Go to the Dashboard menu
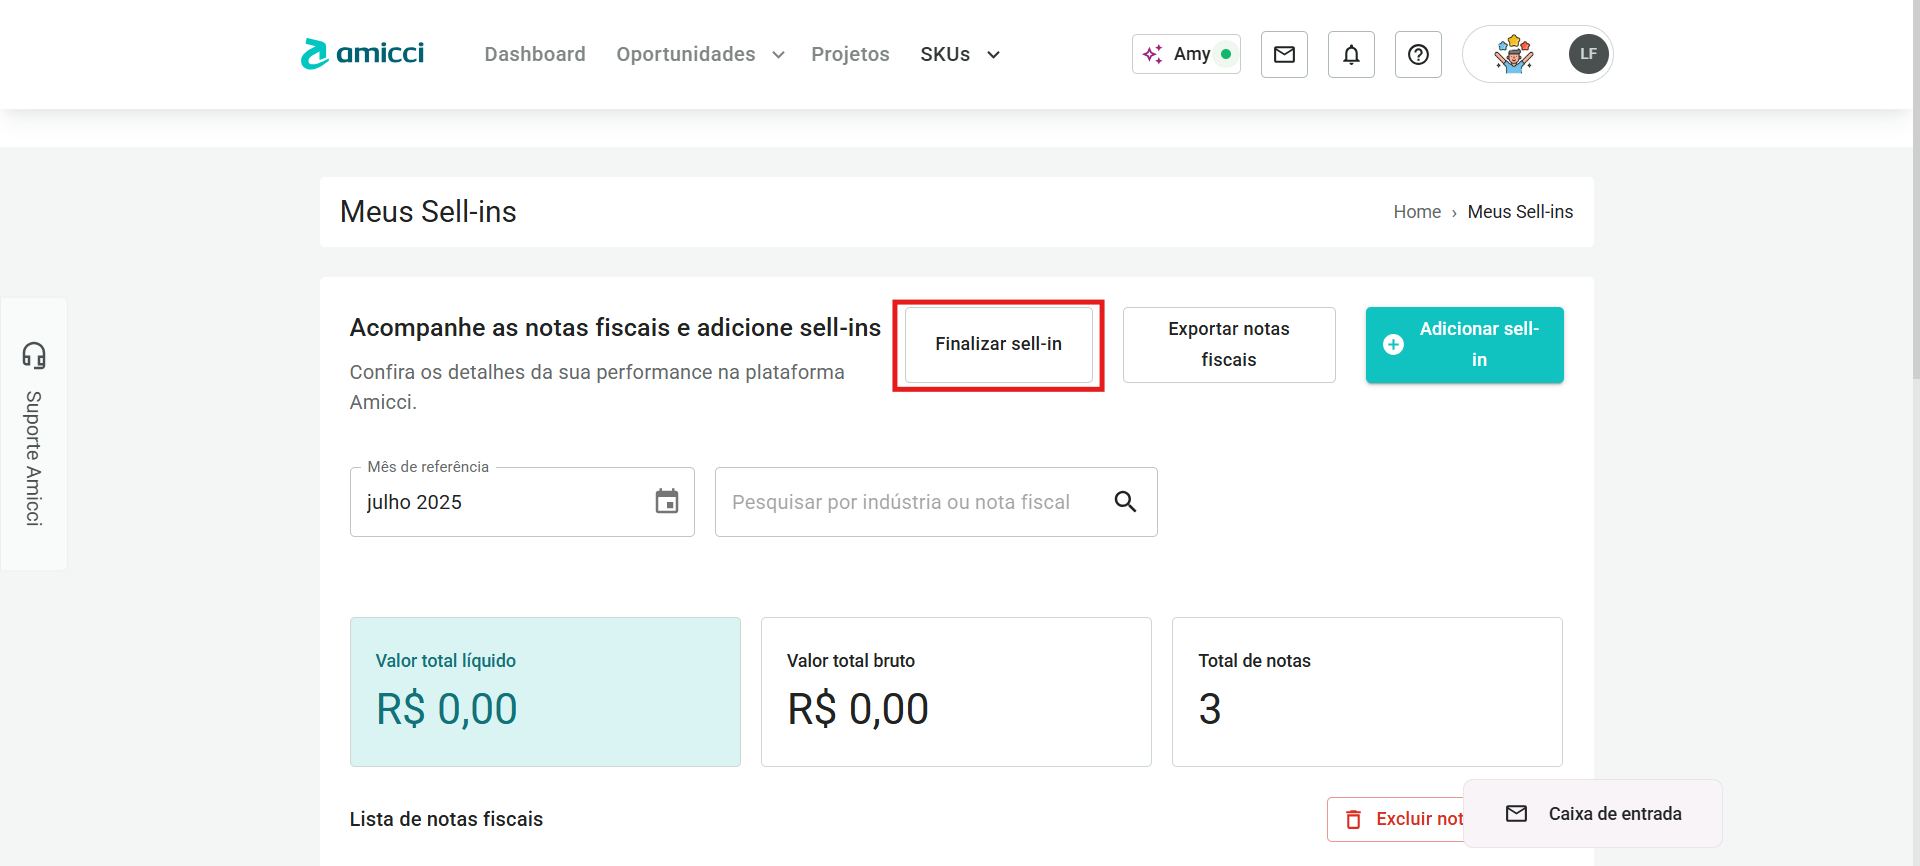 coord(535,54)
